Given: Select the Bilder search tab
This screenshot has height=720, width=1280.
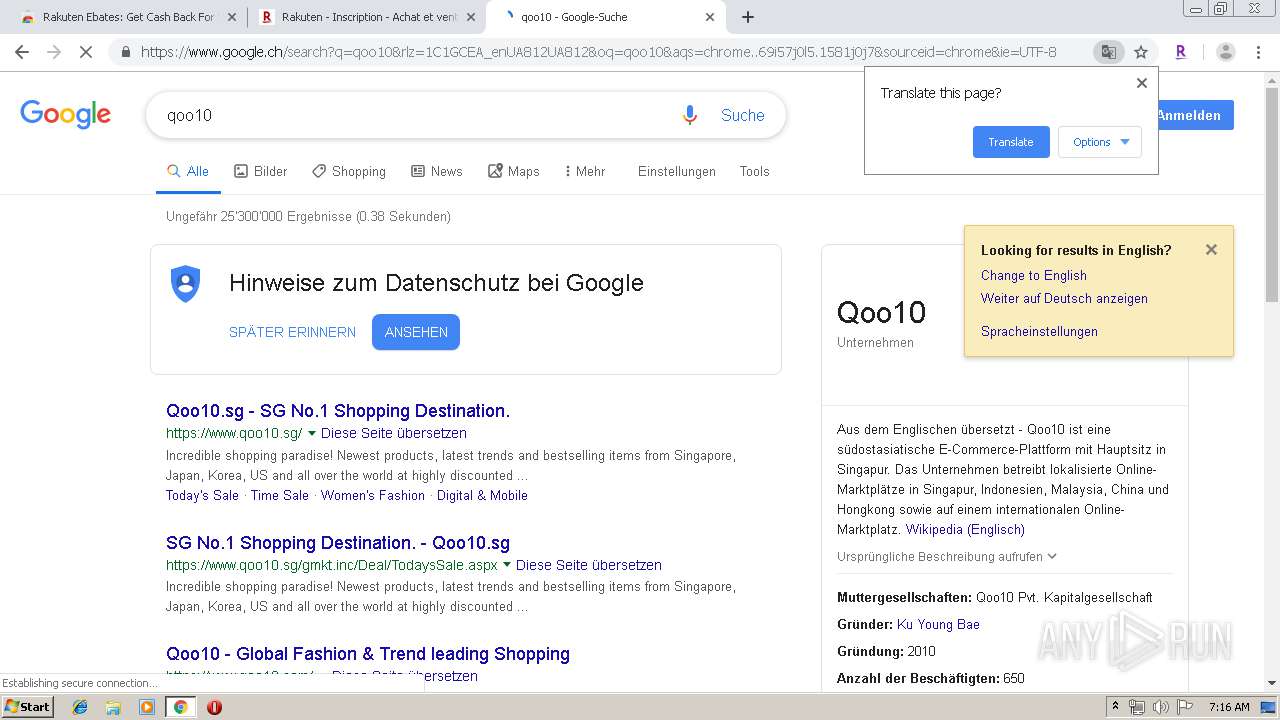Looking at the screenshot, I should click(x=260, y=172).
